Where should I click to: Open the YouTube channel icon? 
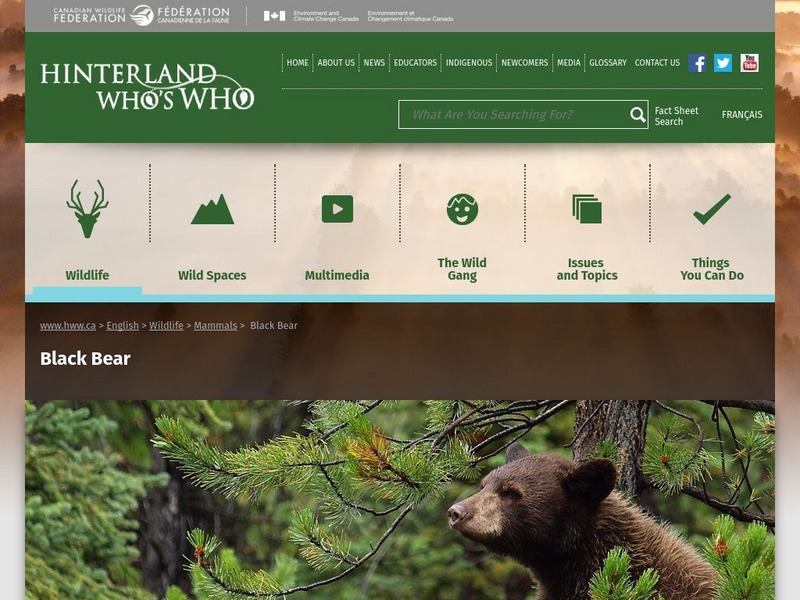pos(749,63)
